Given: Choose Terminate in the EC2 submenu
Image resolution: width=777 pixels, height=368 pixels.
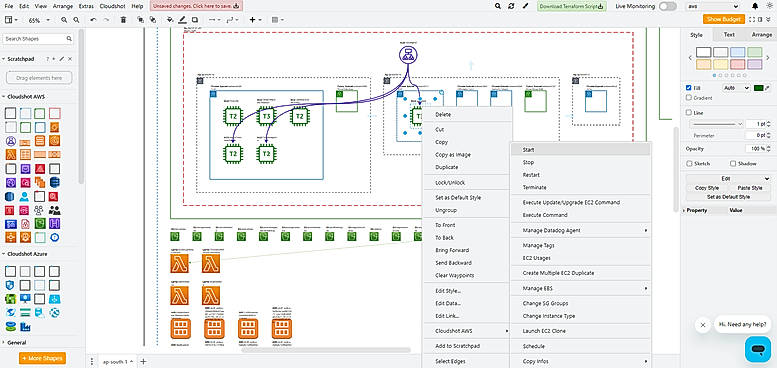Looking at the screenshot, I should pos(580,188).
